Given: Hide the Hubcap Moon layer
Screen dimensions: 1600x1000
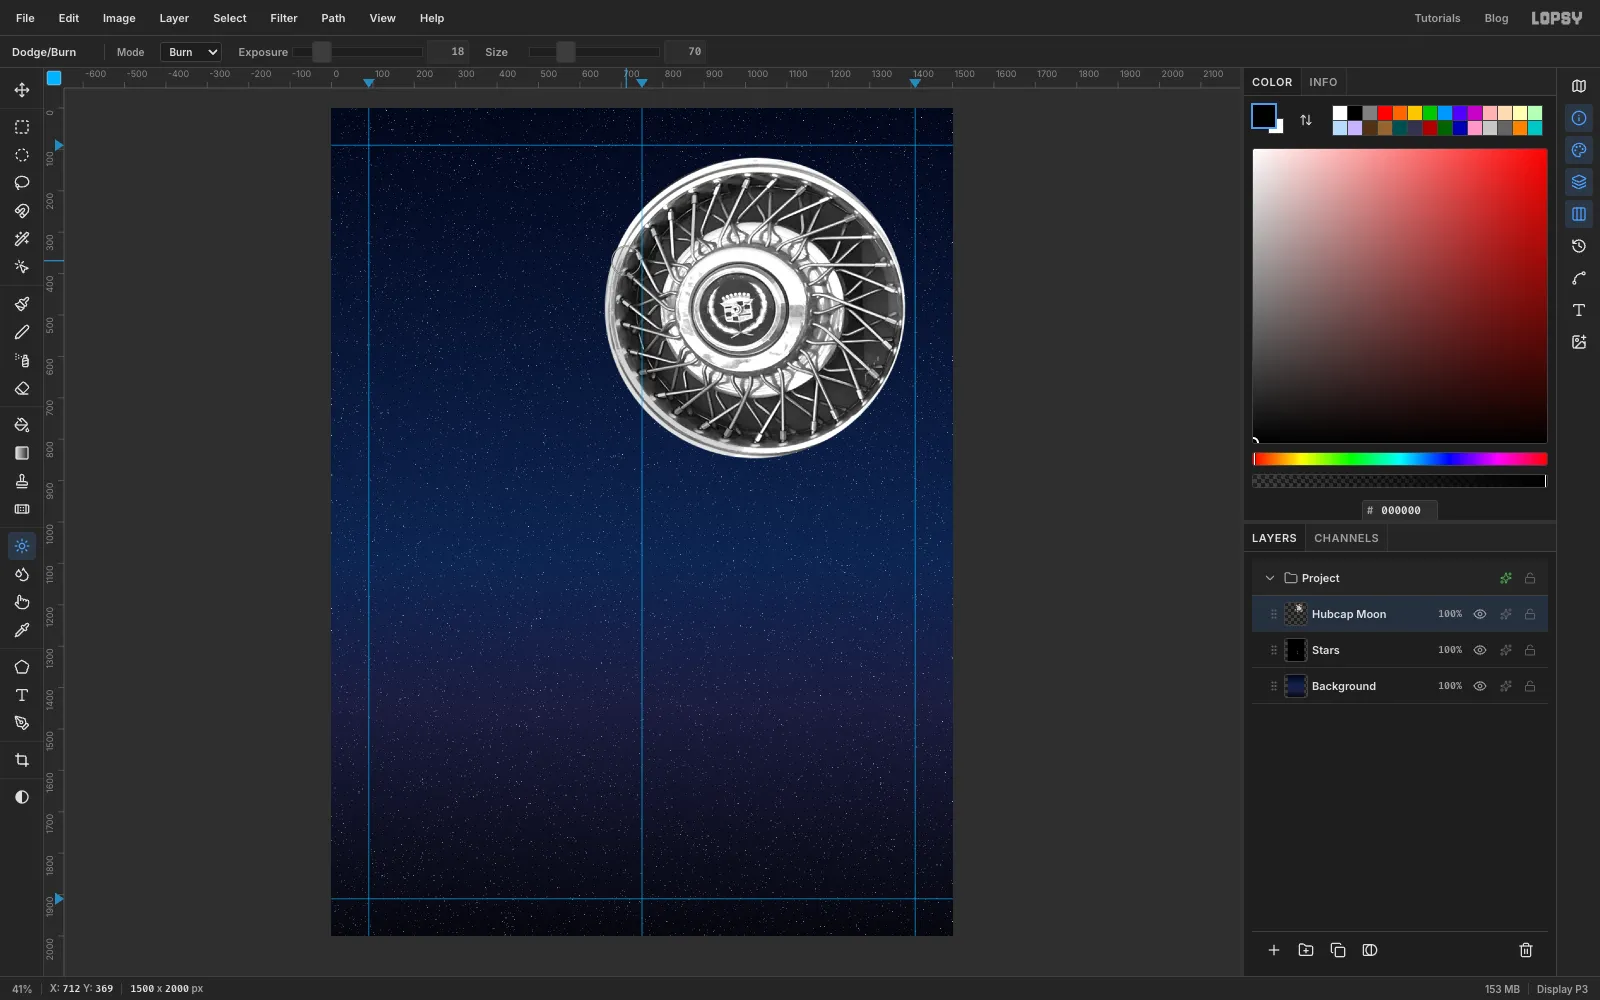Looking at the screenshot, I should [x=1480, y=614].
